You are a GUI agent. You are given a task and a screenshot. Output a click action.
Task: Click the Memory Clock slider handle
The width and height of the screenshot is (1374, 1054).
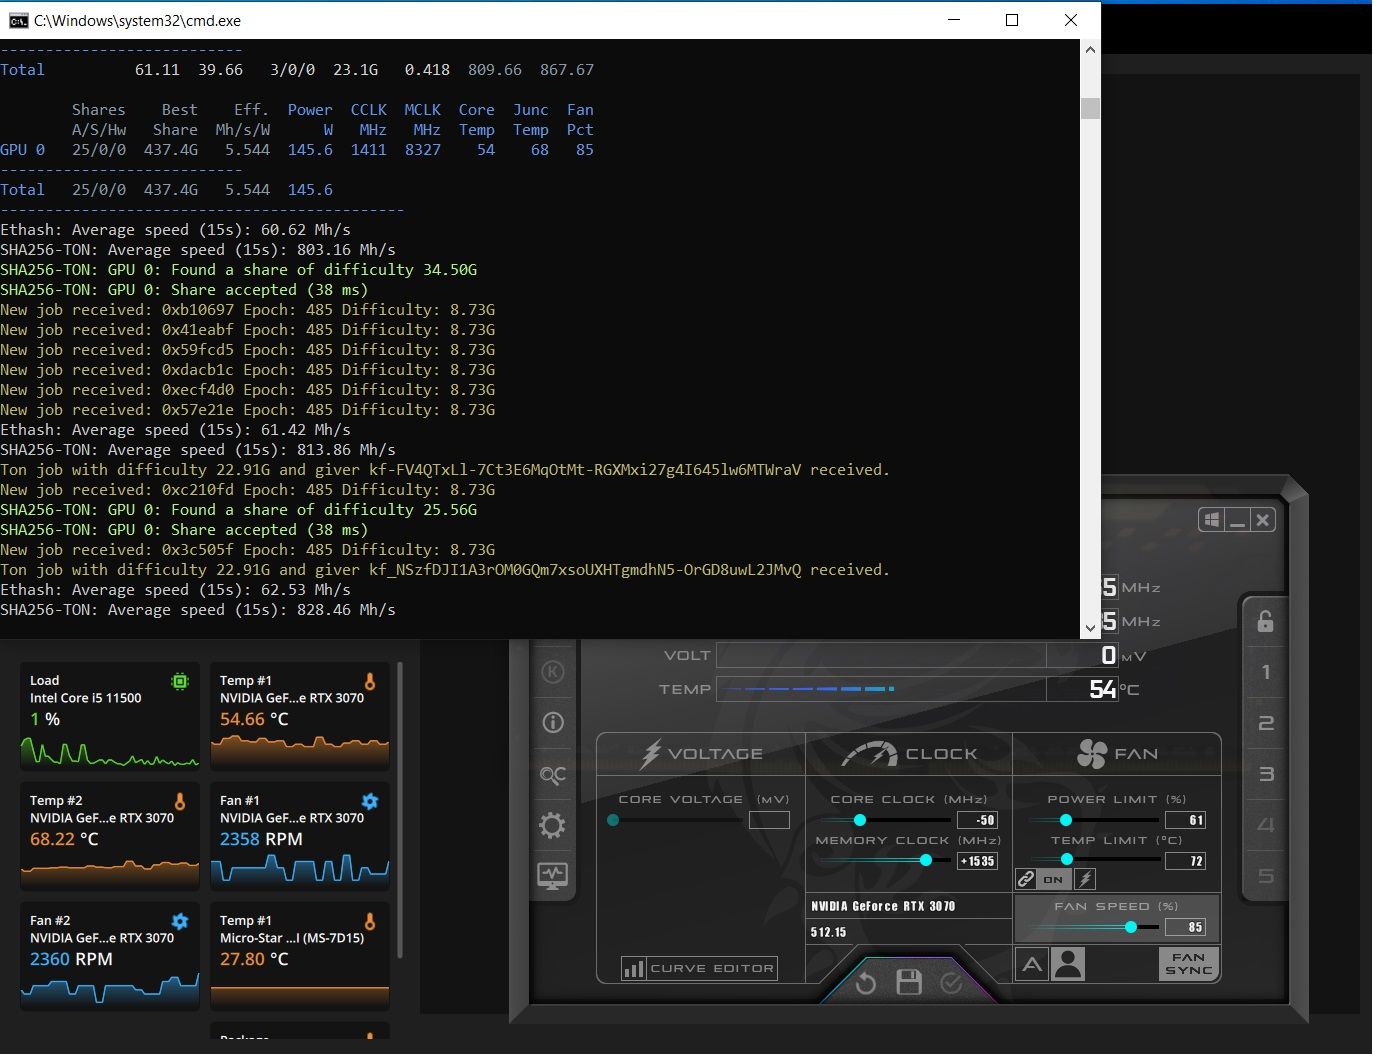(926, 860)
